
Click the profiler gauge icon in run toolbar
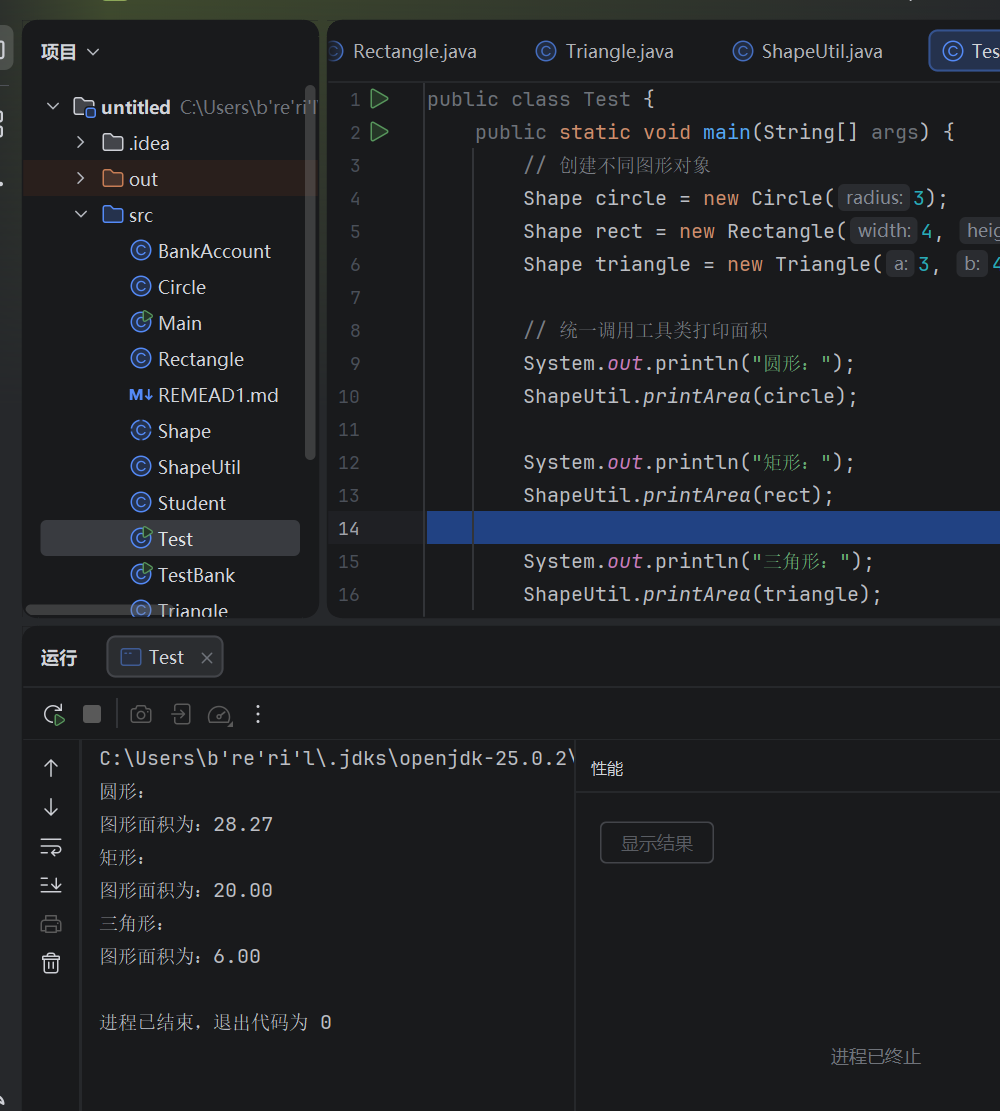coord(219,714)
